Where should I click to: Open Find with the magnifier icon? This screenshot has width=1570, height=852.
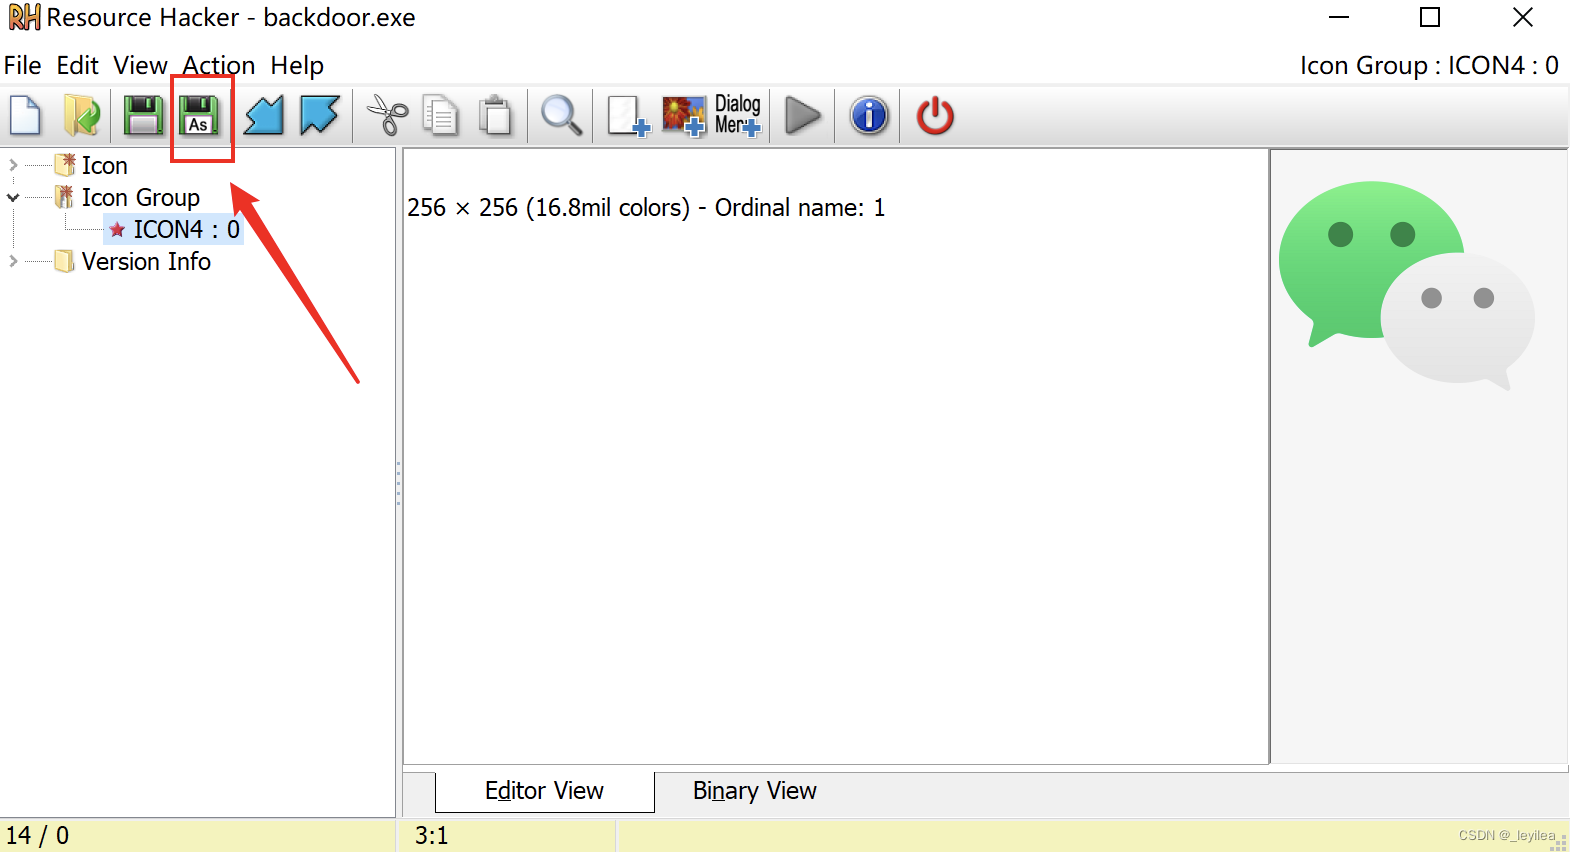[x=561, y=116]
